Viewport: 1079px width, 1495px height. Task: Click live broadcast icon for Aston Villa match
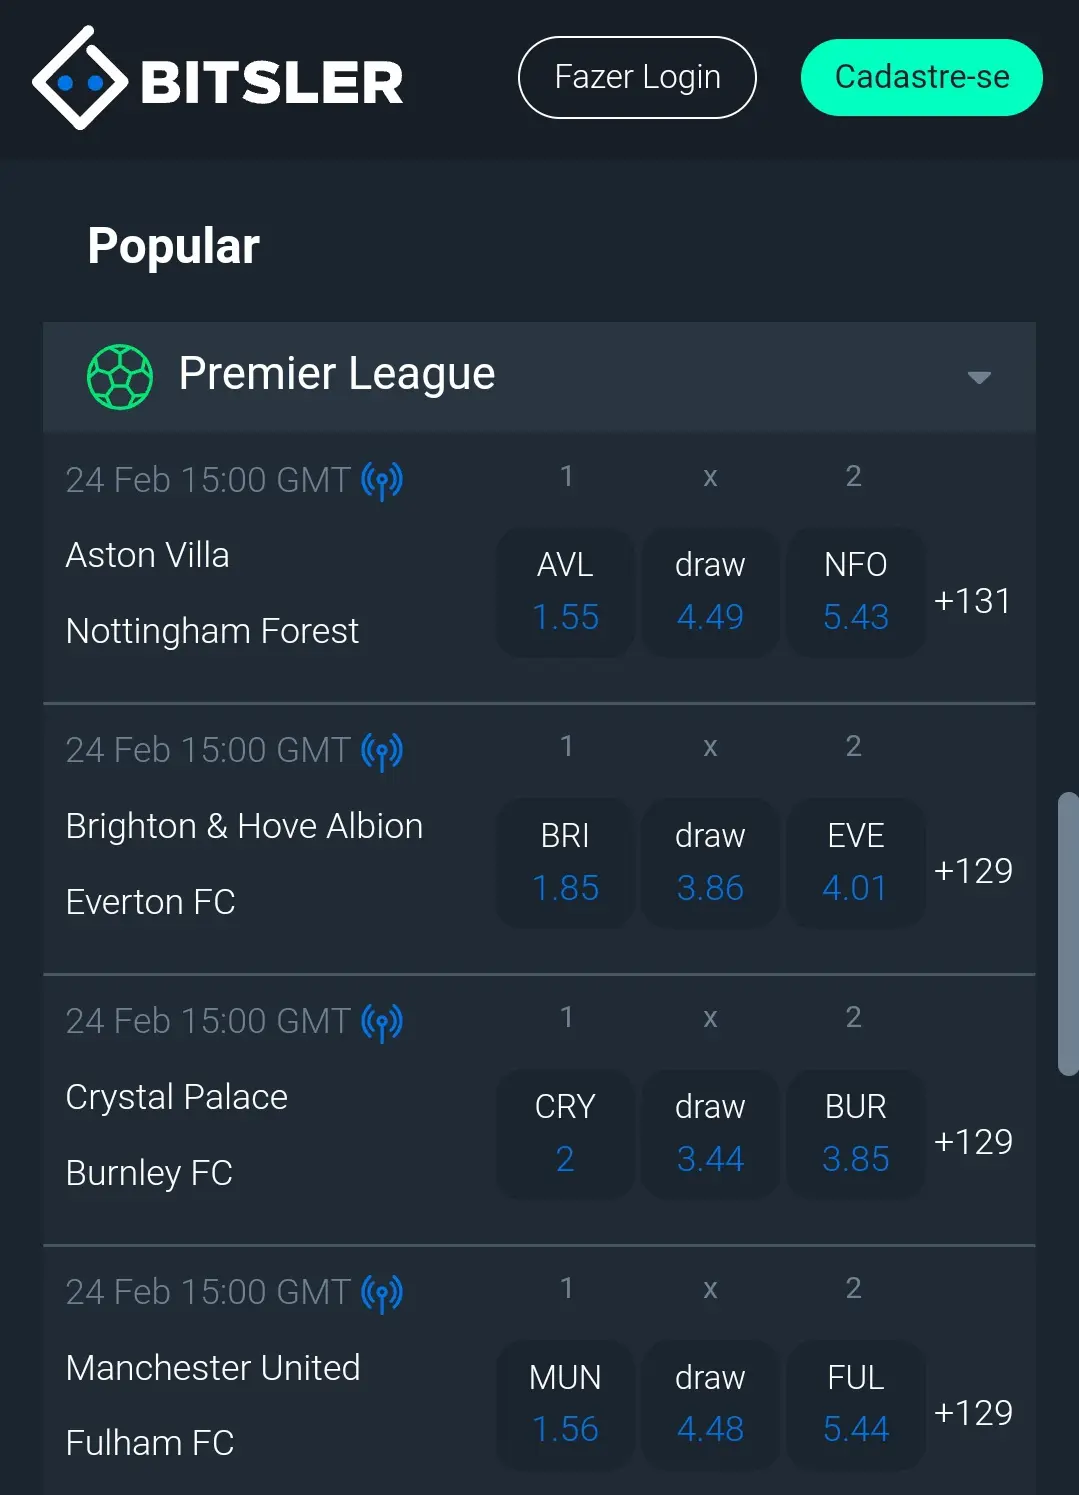(x=382, y=481)
